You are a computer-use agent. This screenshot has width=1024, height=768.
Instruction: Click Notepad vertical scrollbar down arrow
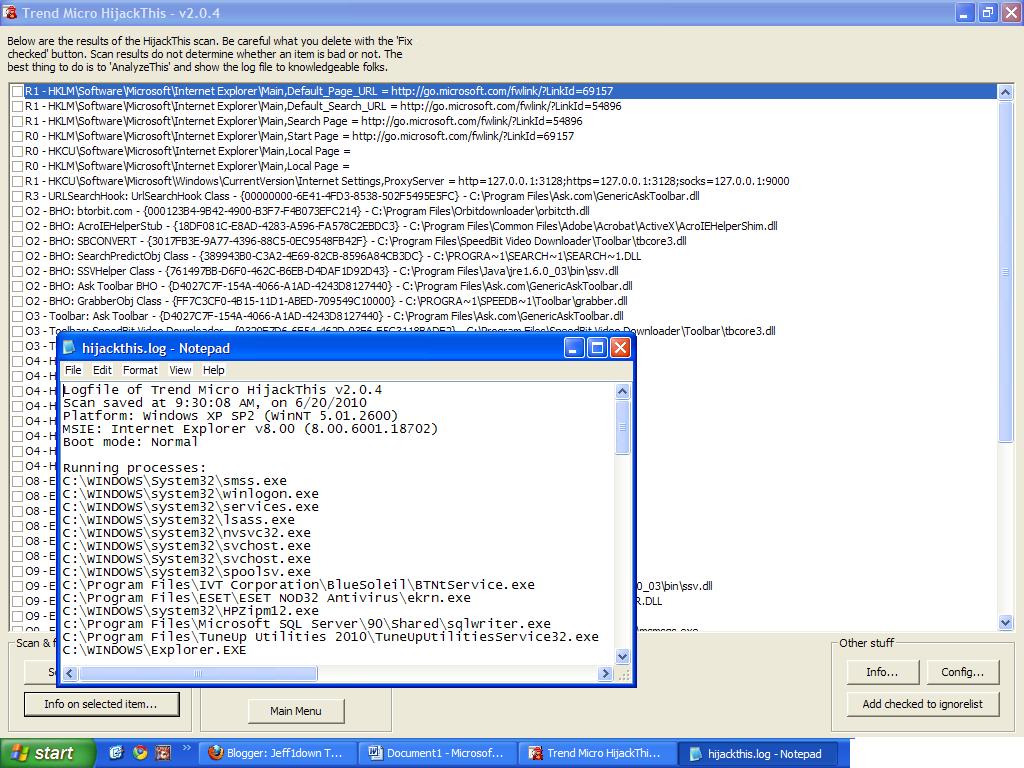622,656
